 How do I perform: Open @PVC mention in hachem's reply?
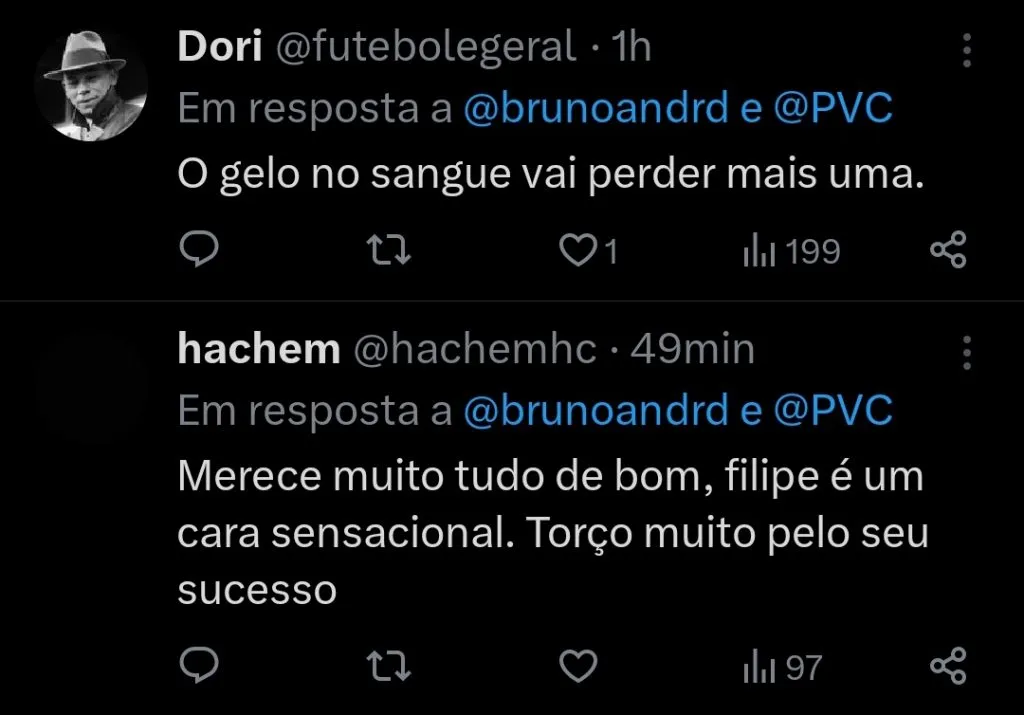tap(832, 411)
